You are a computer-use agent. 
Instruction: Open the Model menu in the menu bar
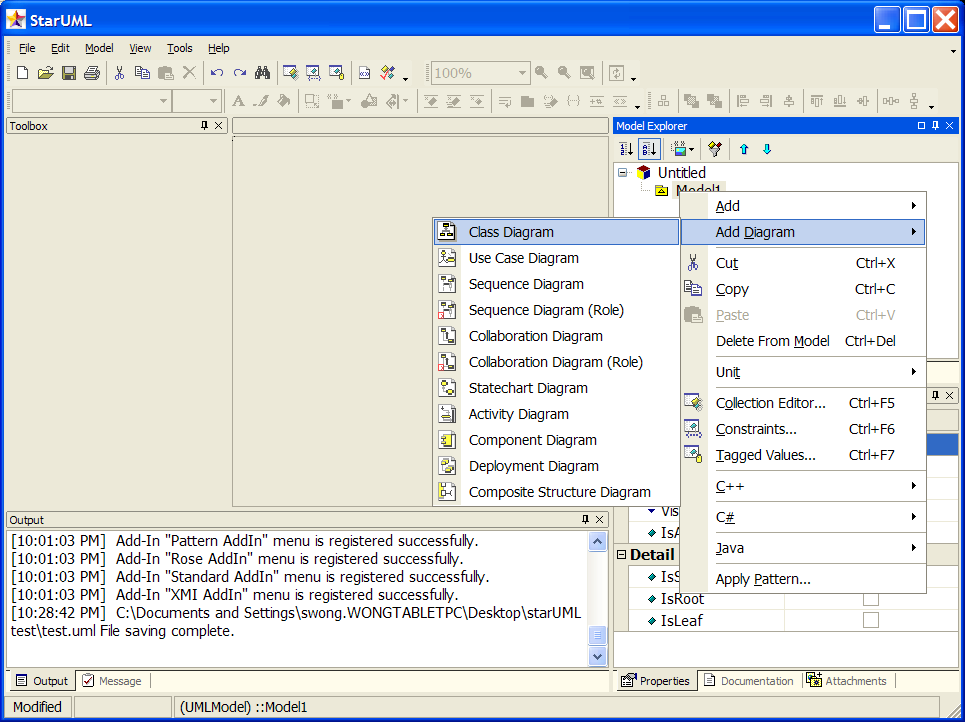[x=99, y=48]
